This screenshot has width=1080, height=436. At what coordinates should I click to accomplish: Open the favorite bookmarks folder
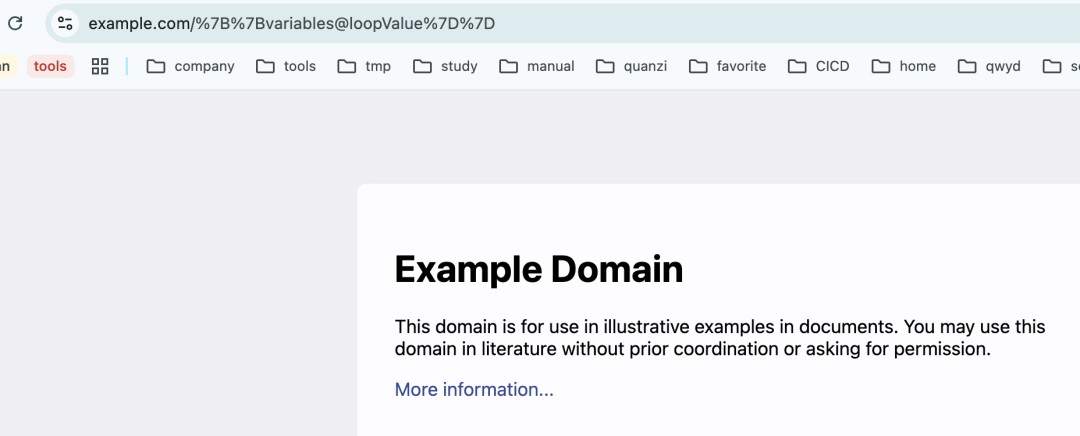pyautogui.click(x=727, y=66)
